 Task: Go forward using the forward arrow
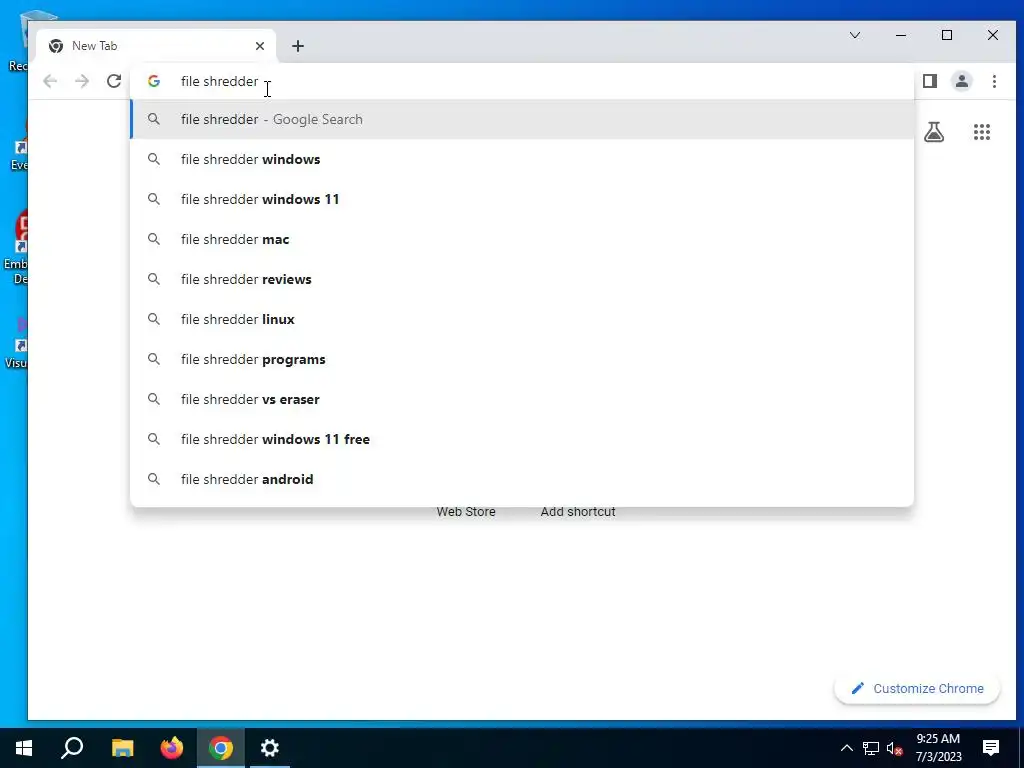tap(82, 81)
